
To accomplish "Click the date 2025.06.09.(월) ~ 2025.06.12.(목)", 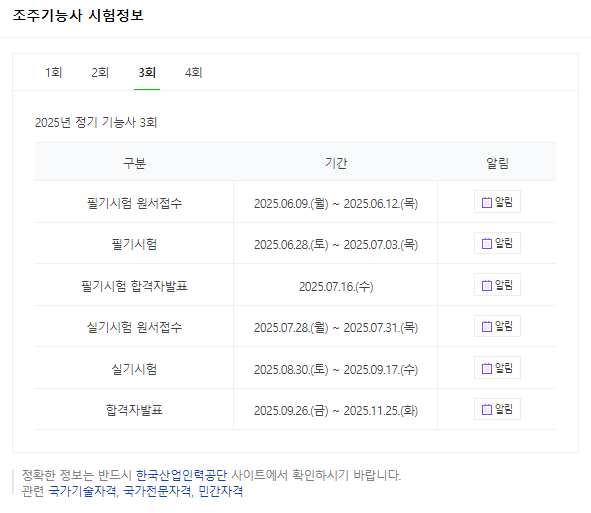I will point(336,204).
